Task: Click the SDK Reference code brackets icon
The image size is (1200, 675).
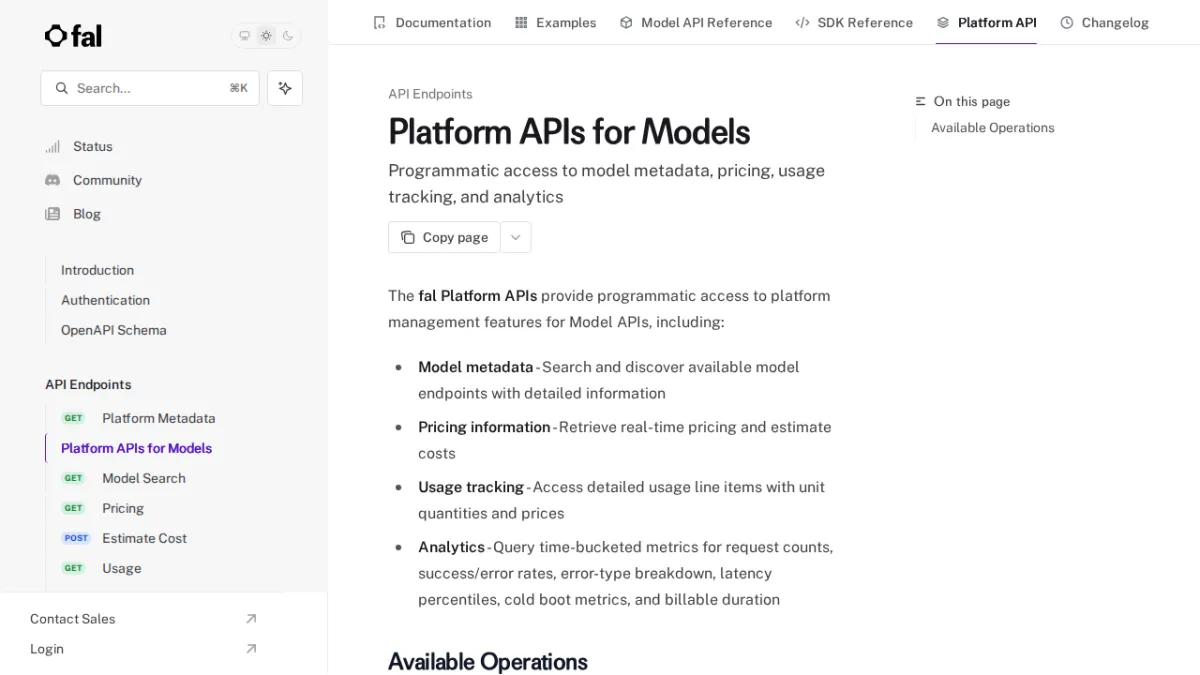Action: 802,22
